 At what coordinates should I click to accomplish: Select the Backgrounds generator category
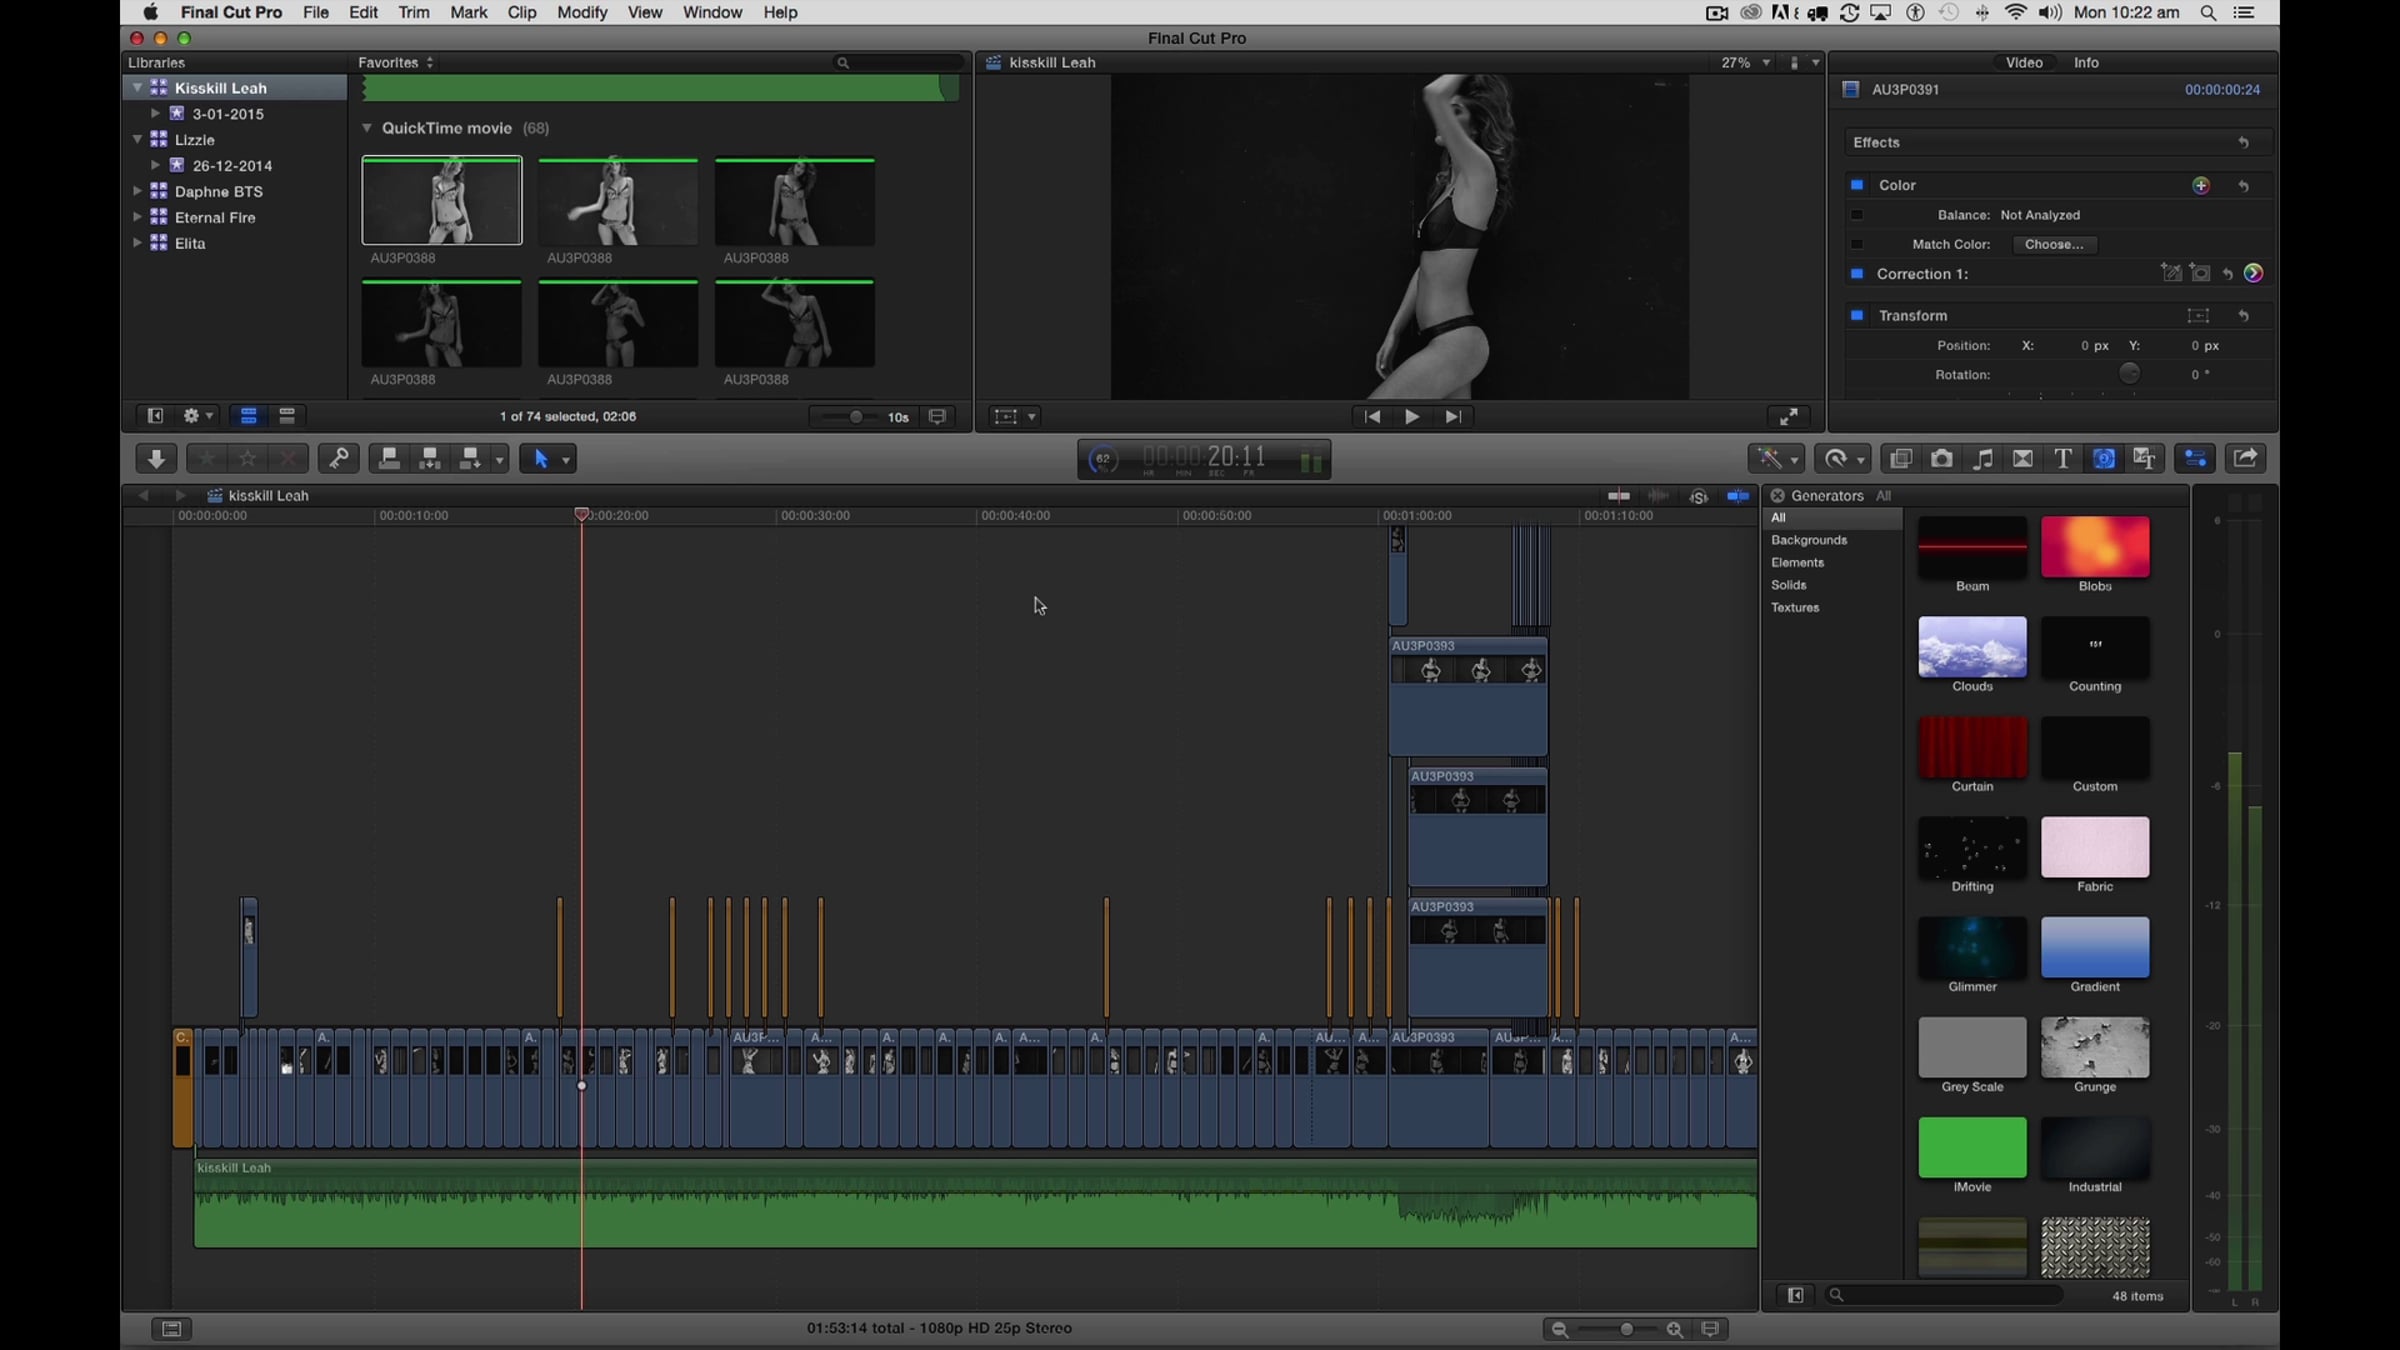[x=1809, y=540]
